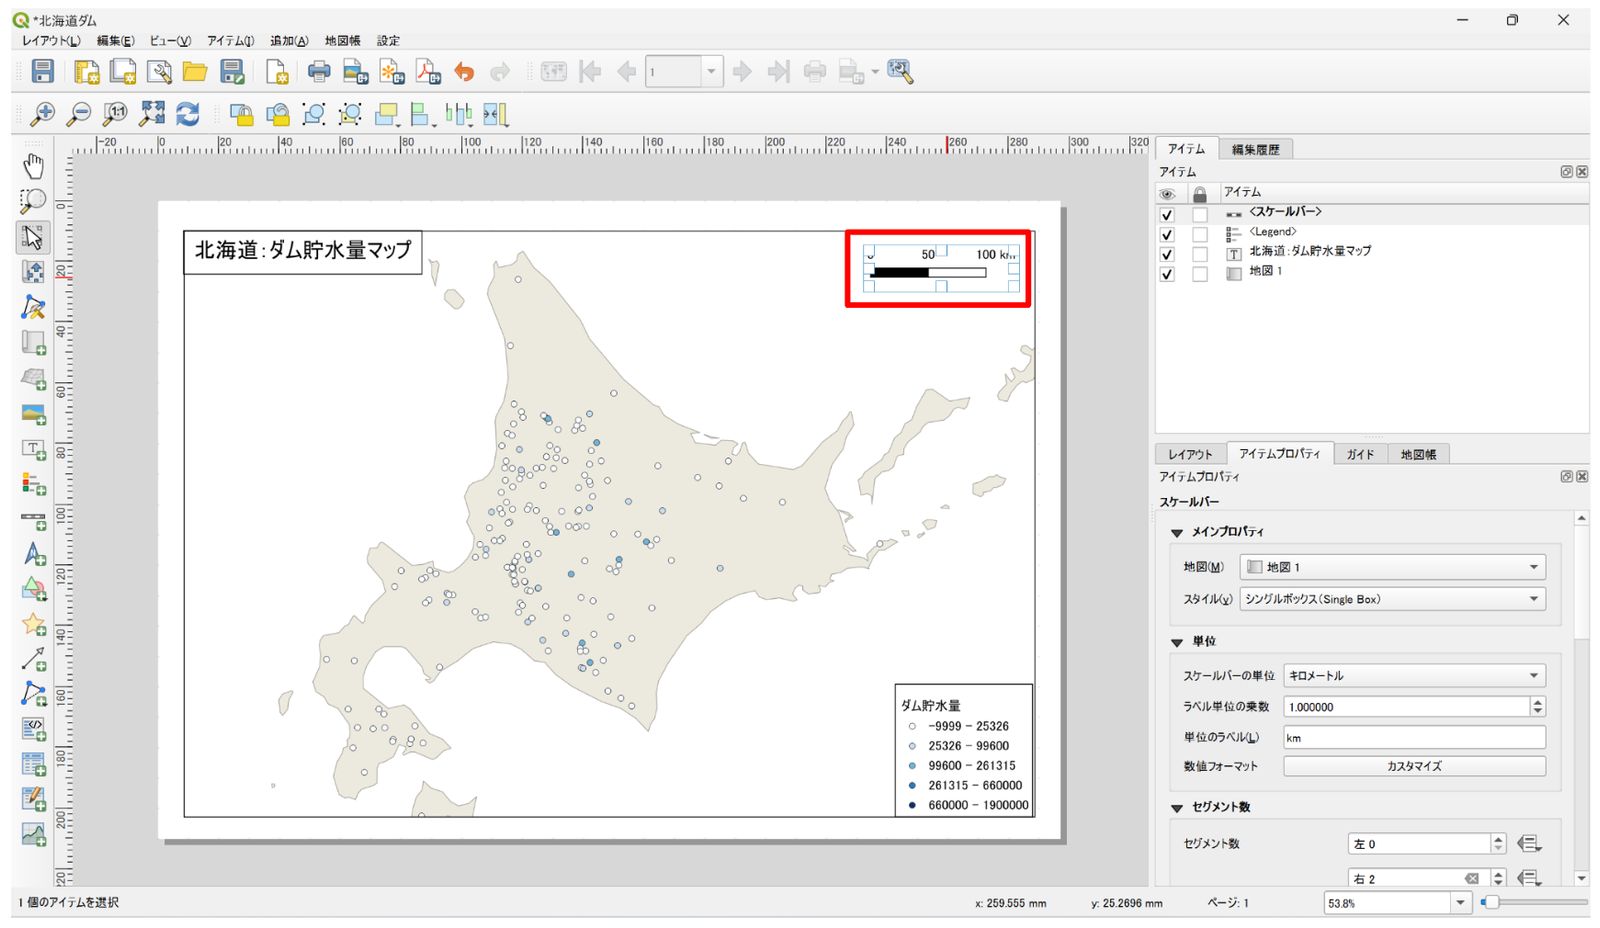
Task: Toggle visibility of 北海道:ダム貯水量マップ item
Action: (x=1166, y=254)
